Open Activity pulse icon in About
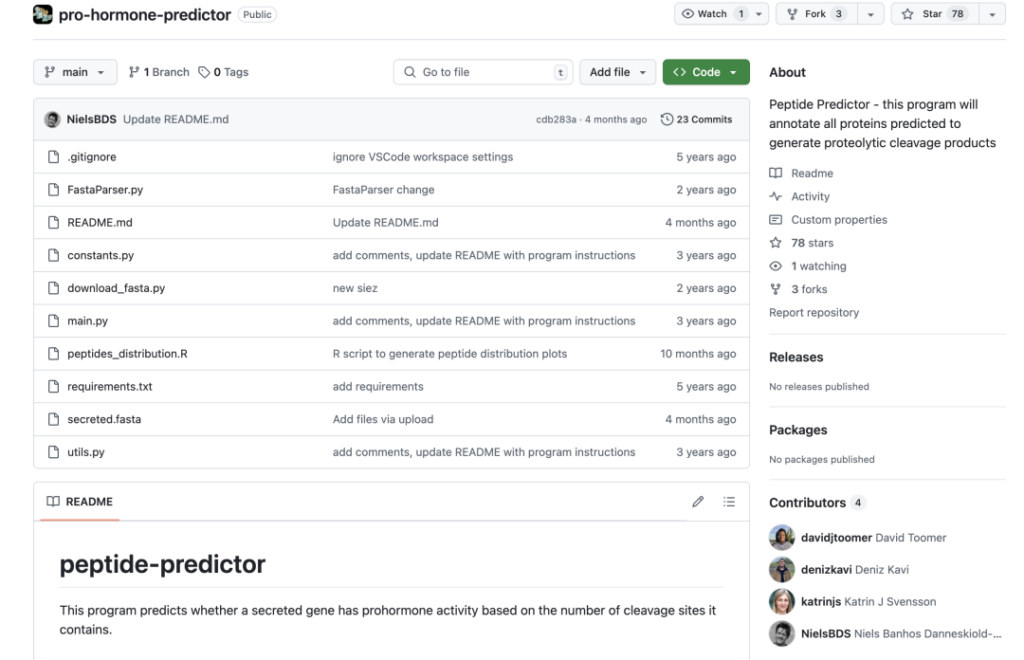1024x660 pixels. (776, 197)
